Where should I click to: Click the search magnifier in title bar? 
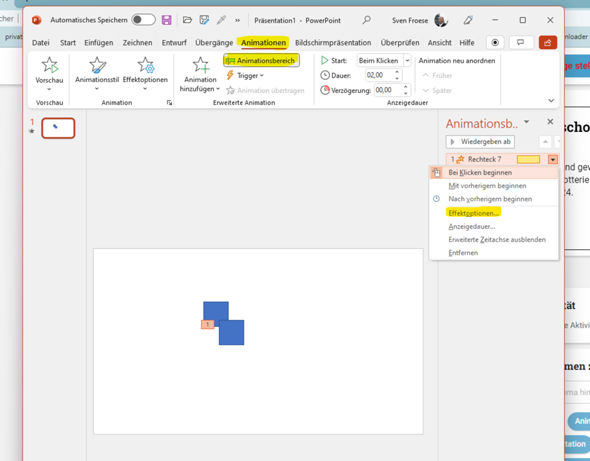tap(366, 20)
